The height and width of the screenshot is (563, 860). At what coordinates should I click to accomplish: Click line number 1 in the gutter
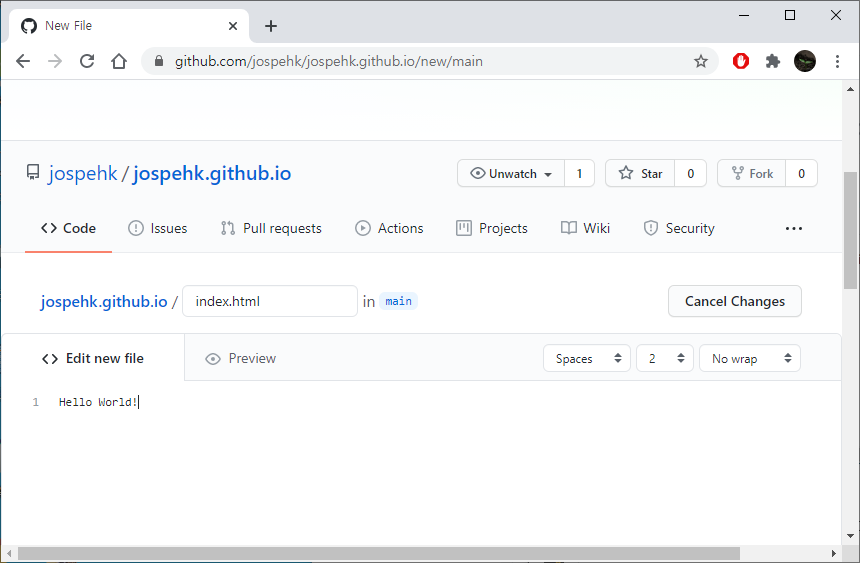[36, 402]
